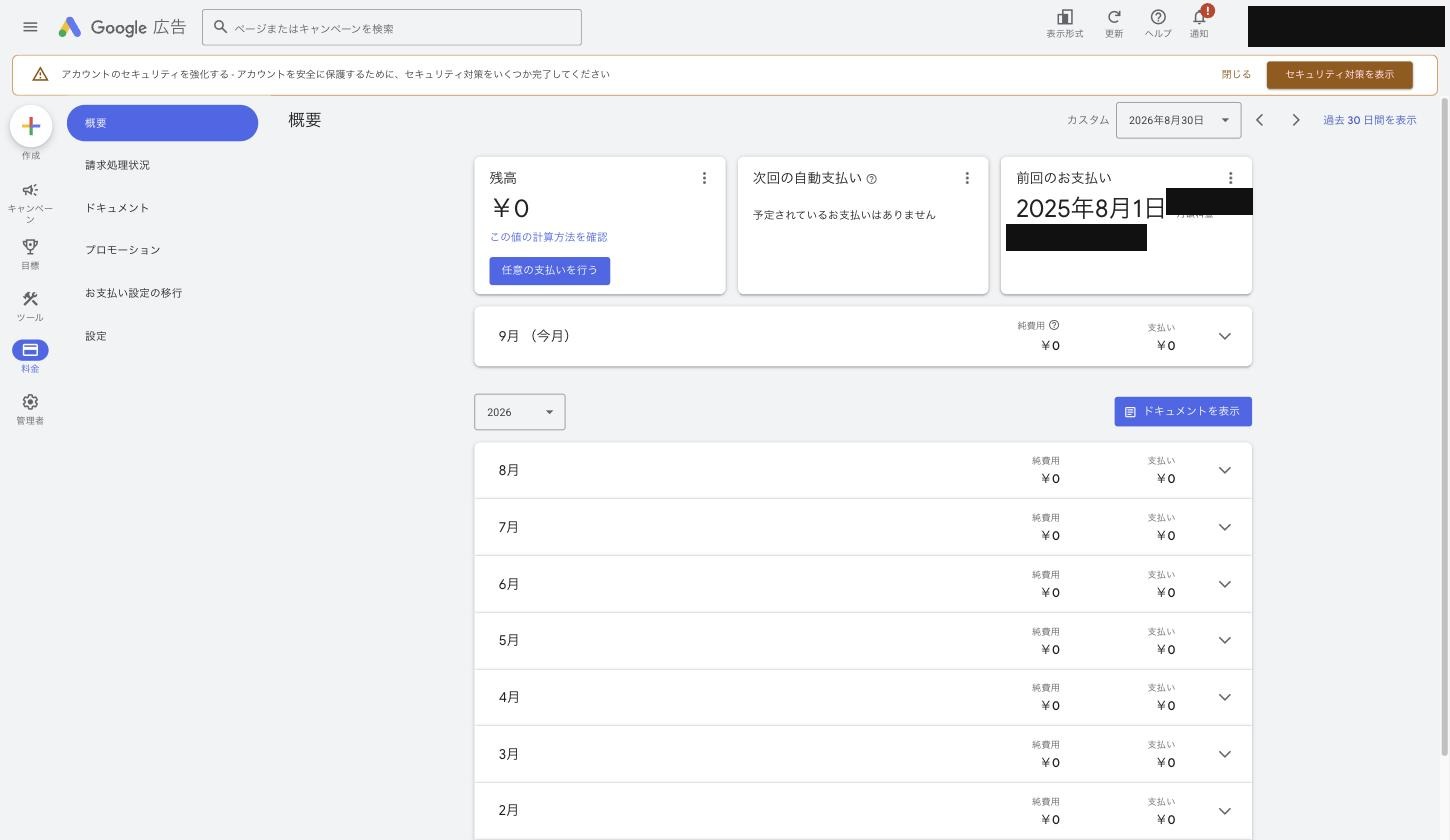Open the 前回のお支払い card three-dot menu
Image resolution: width=1450 pixels, height=840 pixels.
click(1230, 178)
